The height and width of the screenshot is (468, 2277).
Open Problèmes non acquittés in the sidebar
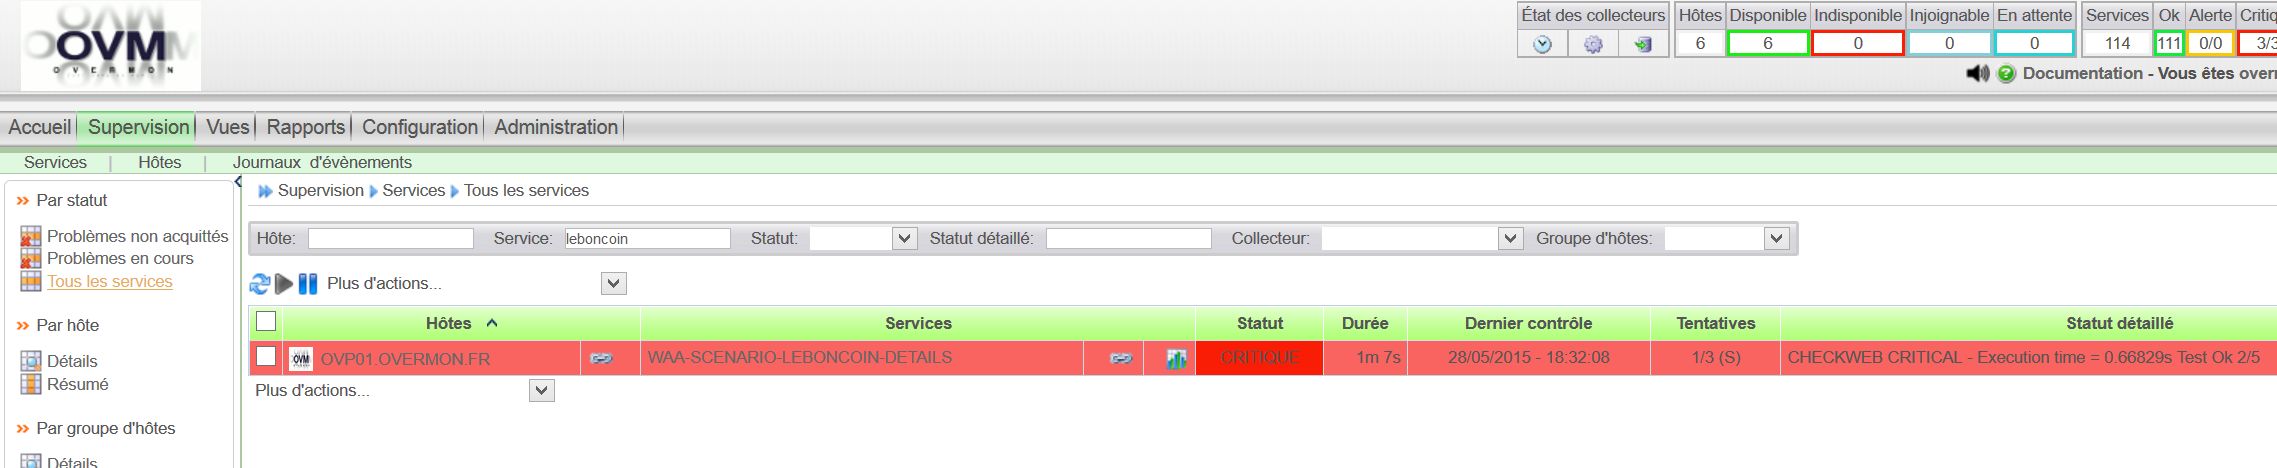point(137,236)
